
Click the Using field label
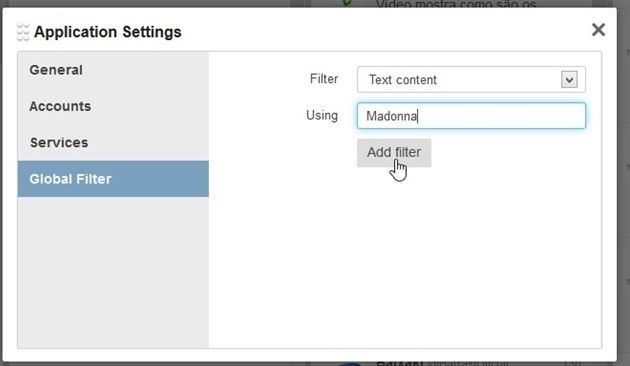click(322, 115)
